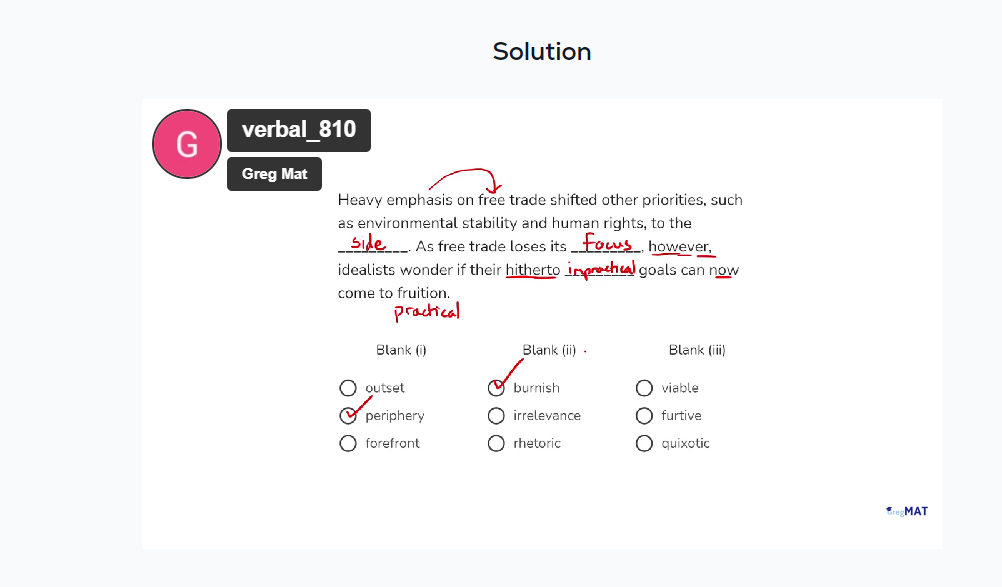Click the Greg Mat author badge
The width and height of the screenshot is (1002, 587).
point(274,174)
